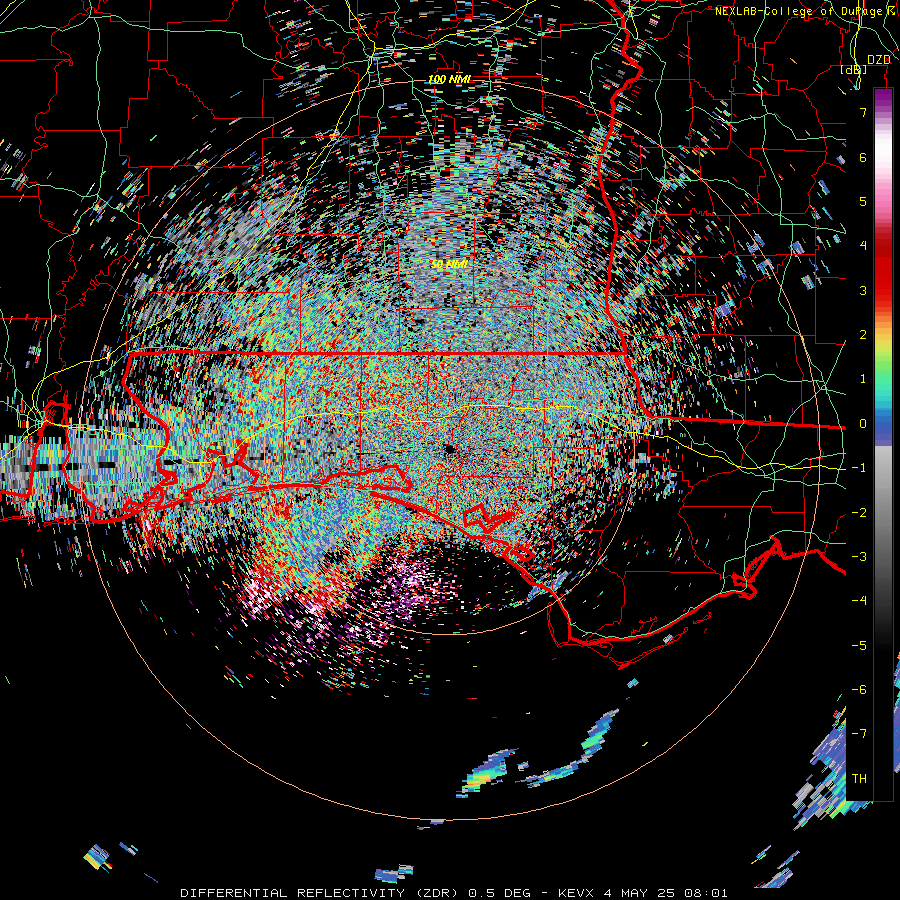
Task: Click the black radar site dot at the map center
Action: click(x=449, y=449)
